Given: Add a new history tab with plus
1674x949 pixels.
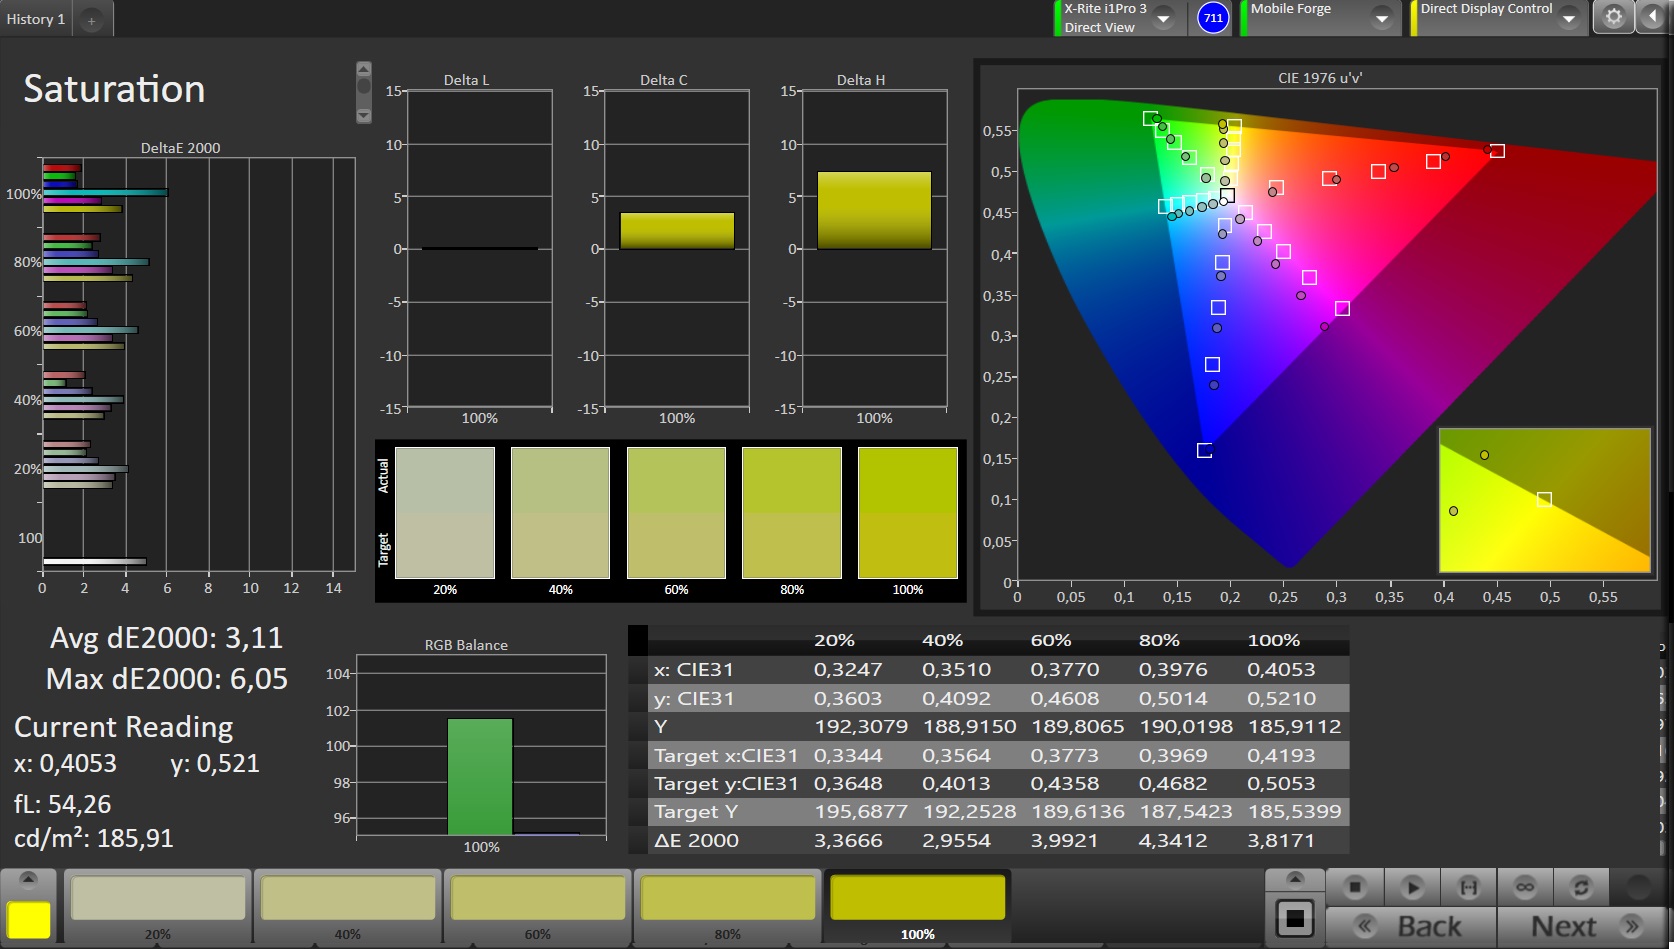Looking at the screenshot, I should point(91,20).
